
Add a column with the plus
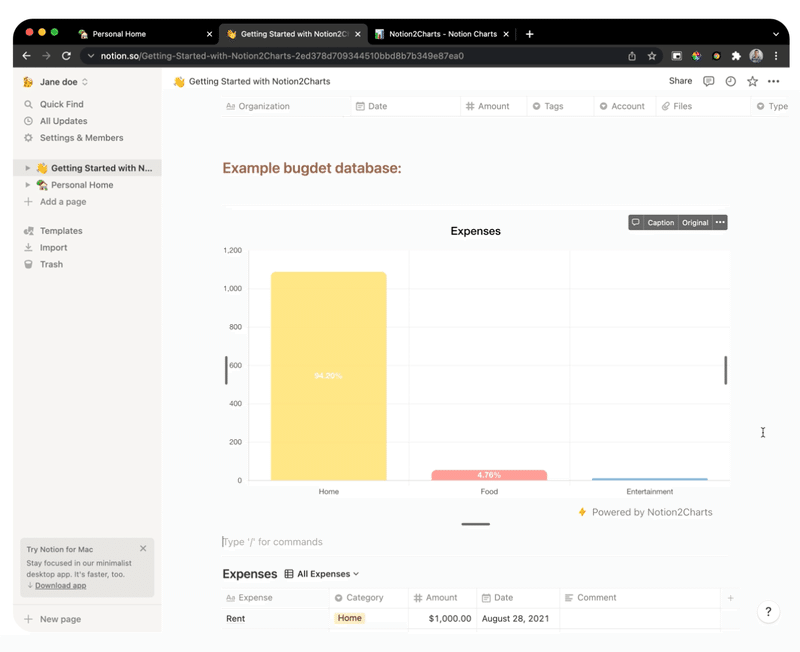coord(731,598)
